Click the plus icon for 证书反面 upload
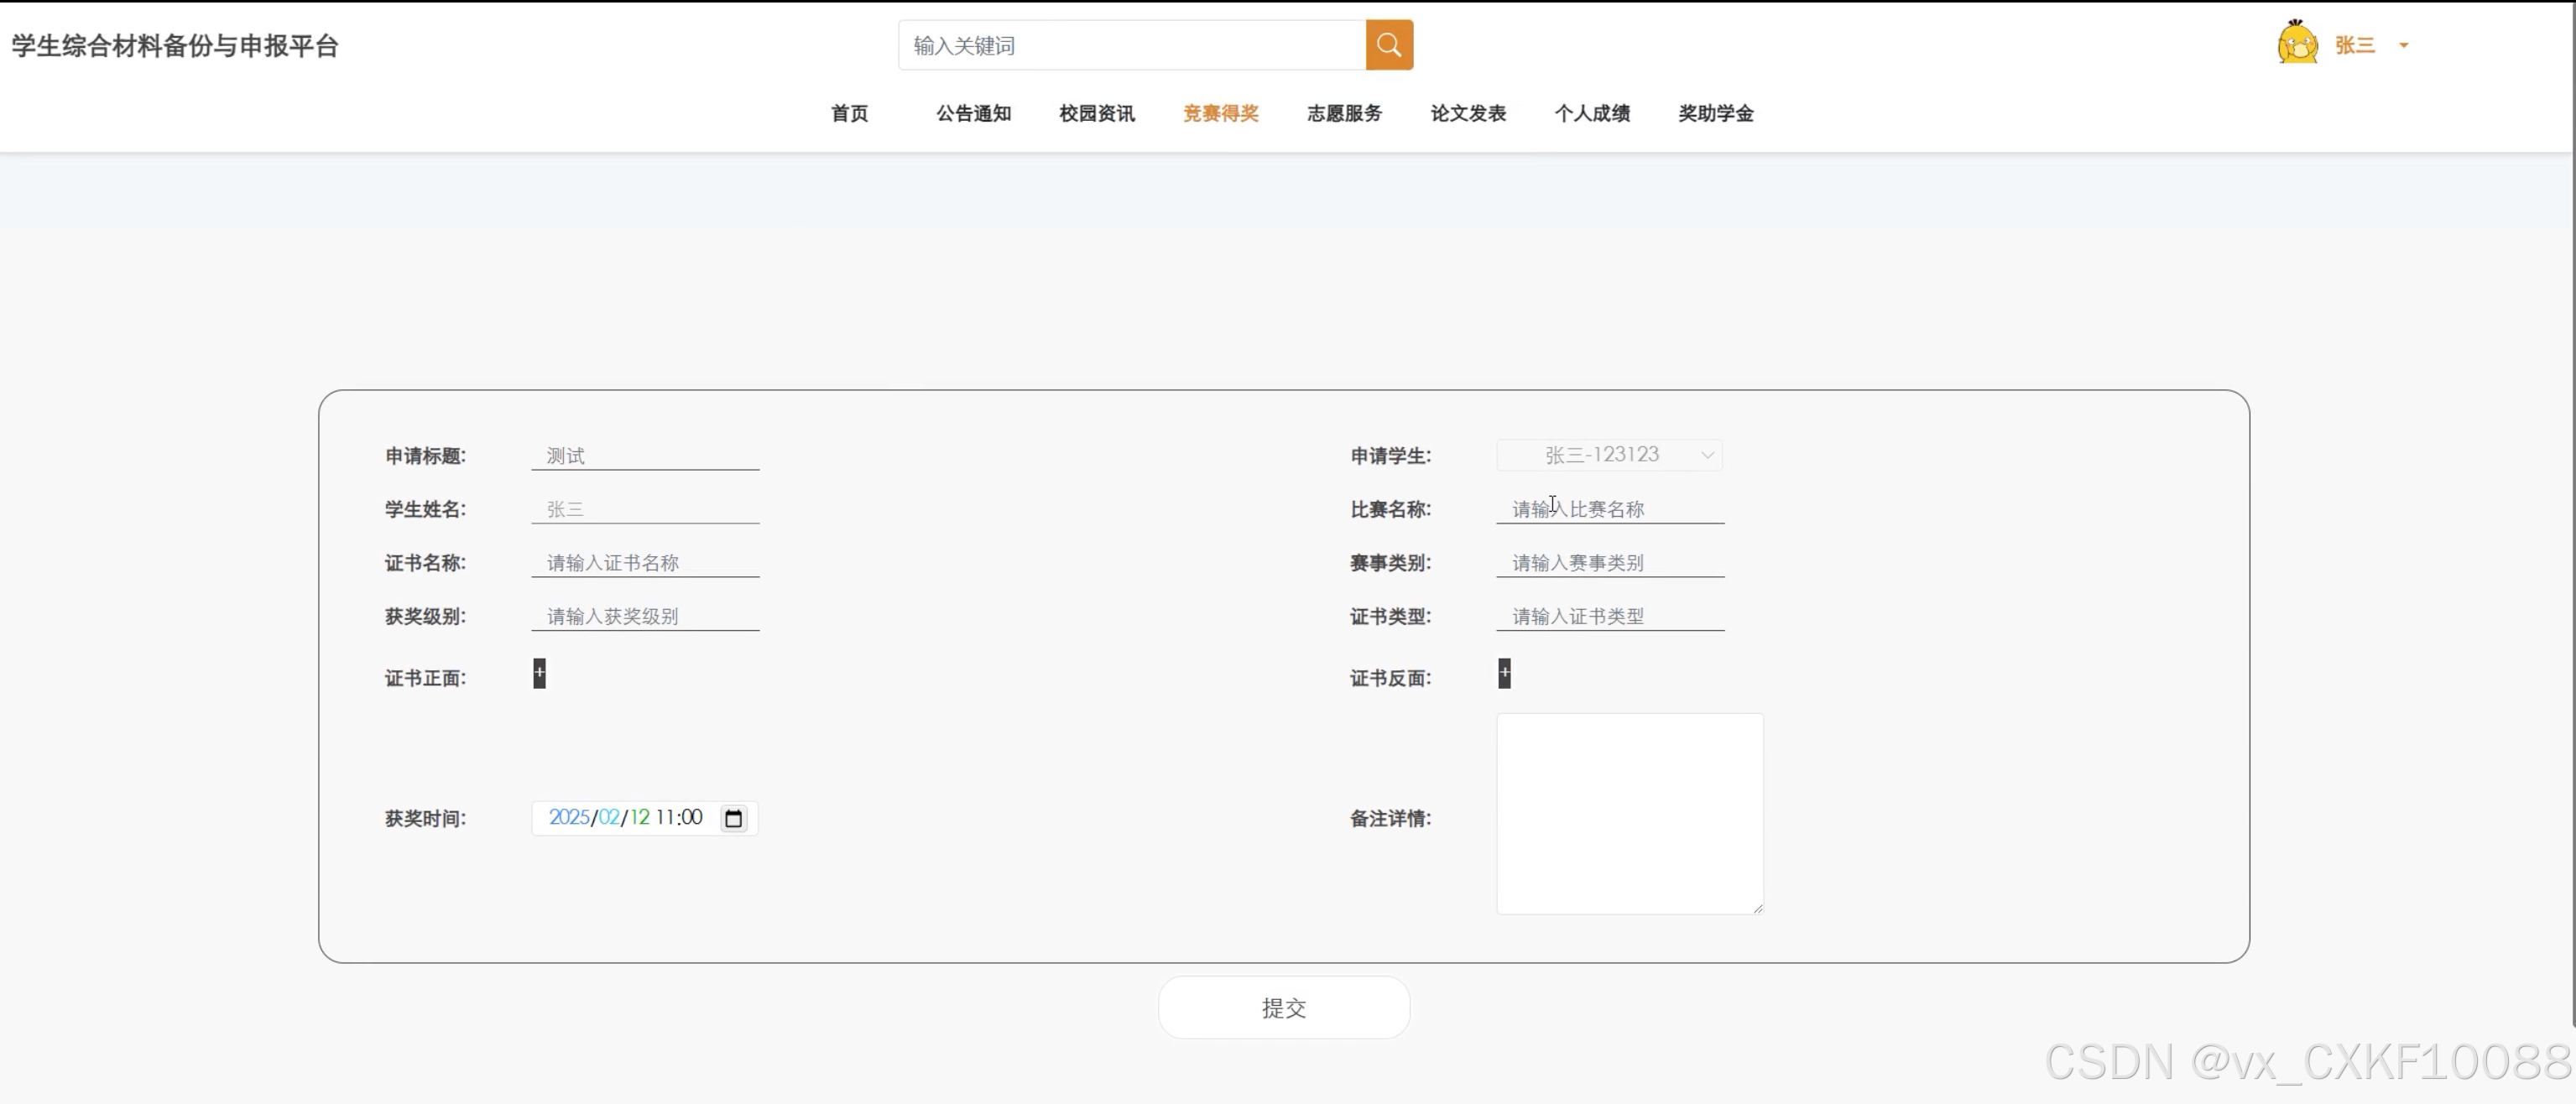 (x=1504, y=673)
